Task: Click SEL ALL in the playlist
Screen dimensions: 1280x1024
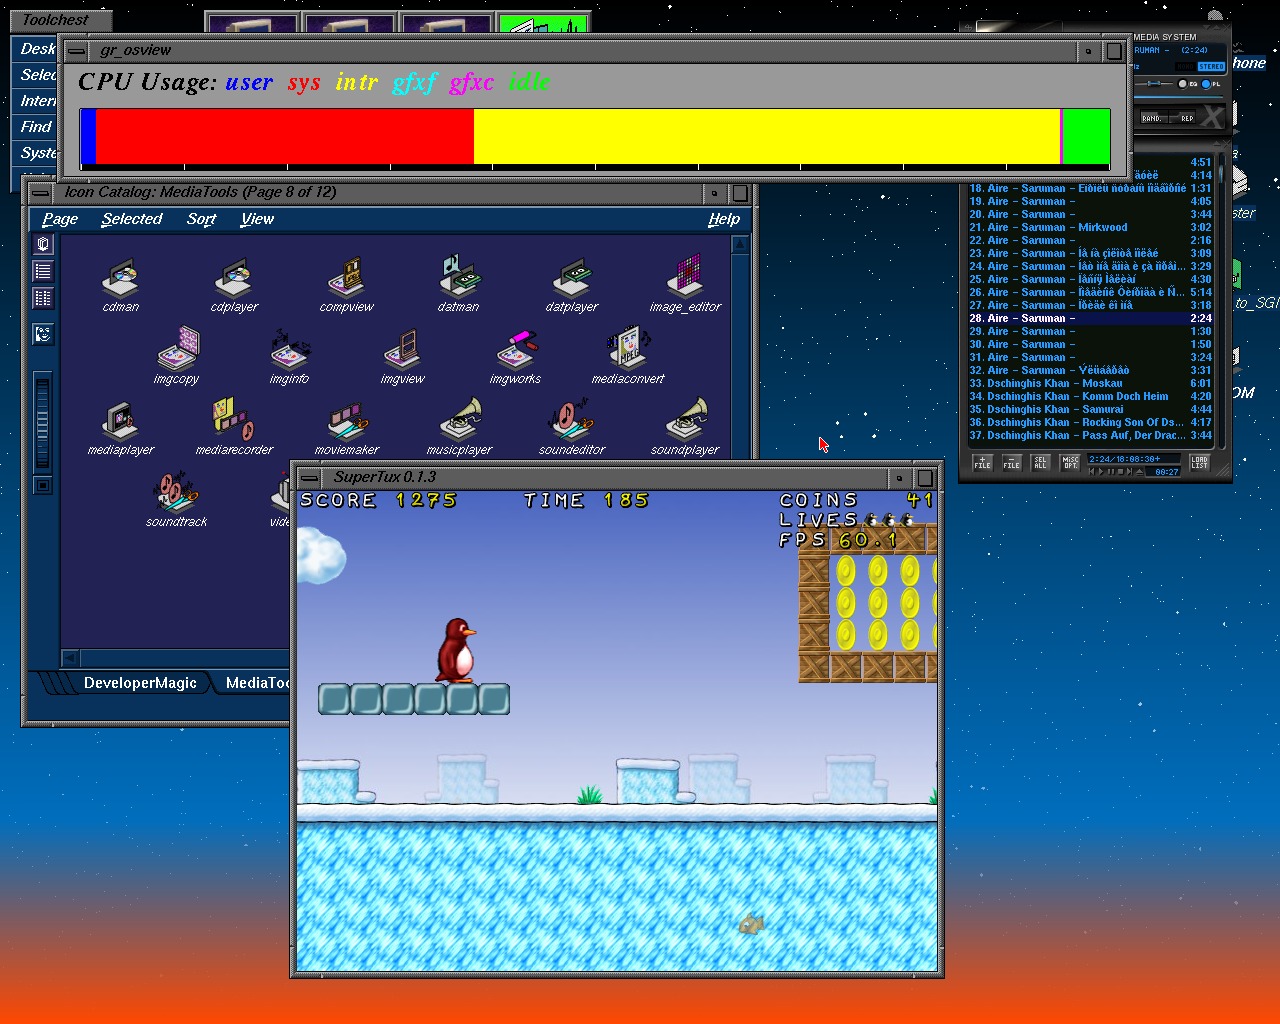Action: point(1040,463)
